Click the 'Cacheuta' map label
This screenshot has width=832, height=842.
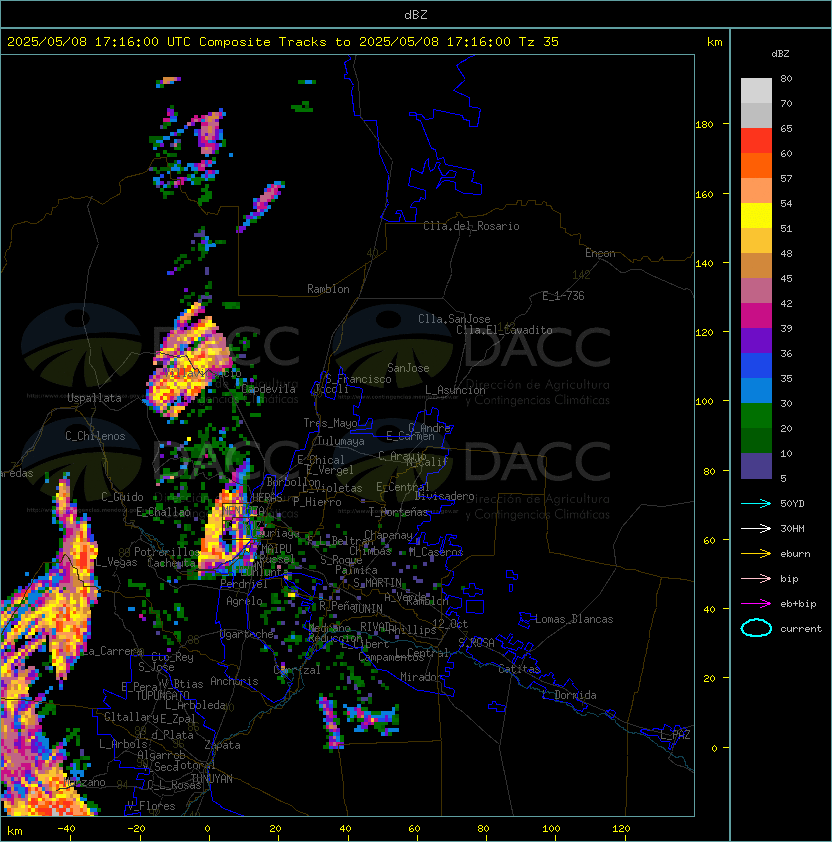point(171,563)
